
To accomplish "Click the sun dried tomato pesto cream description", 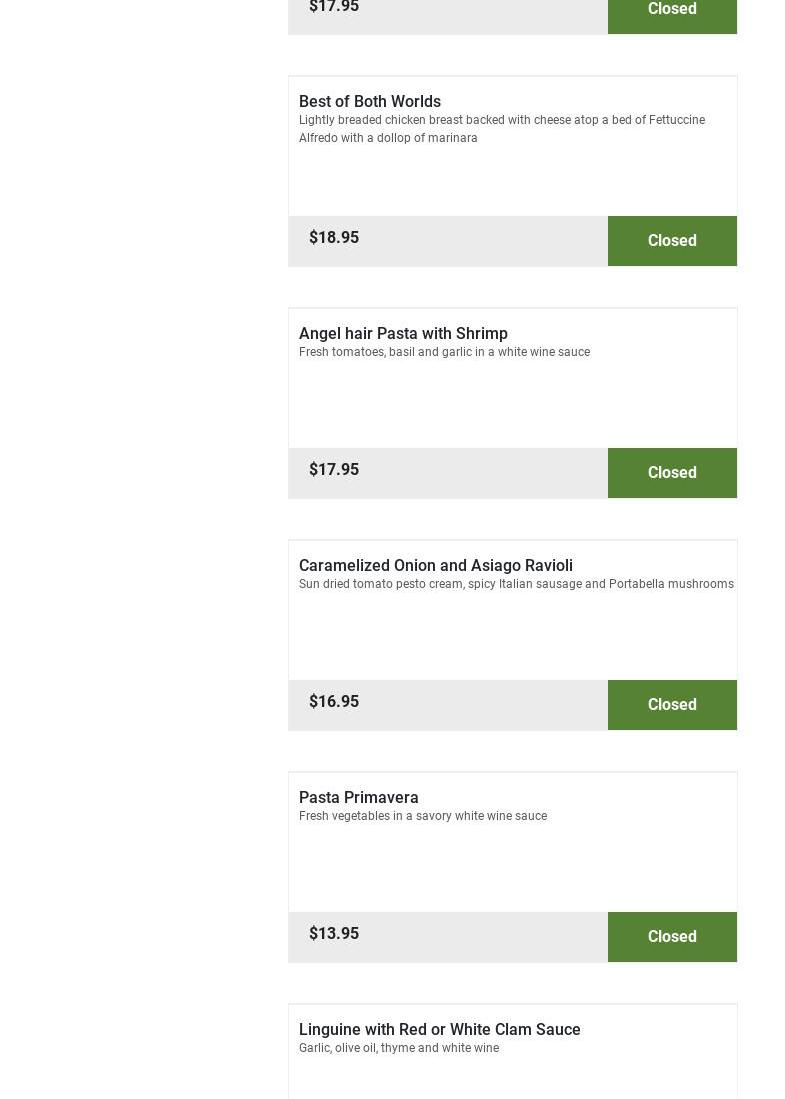I will [516, 584].
